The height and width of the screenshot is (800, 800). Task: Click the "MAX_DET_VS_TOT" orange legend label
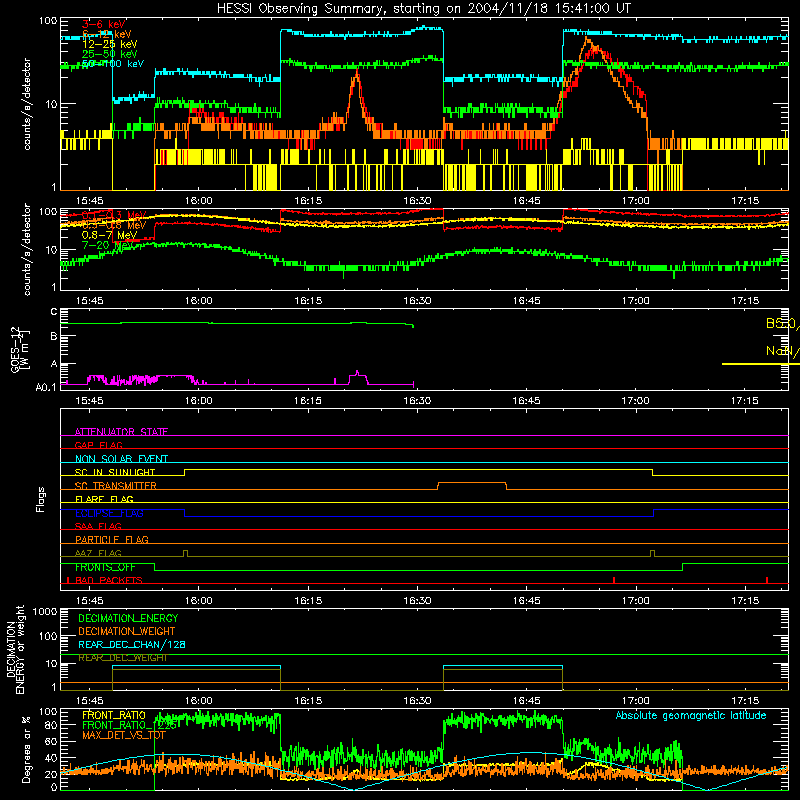[x=124, y=735]
